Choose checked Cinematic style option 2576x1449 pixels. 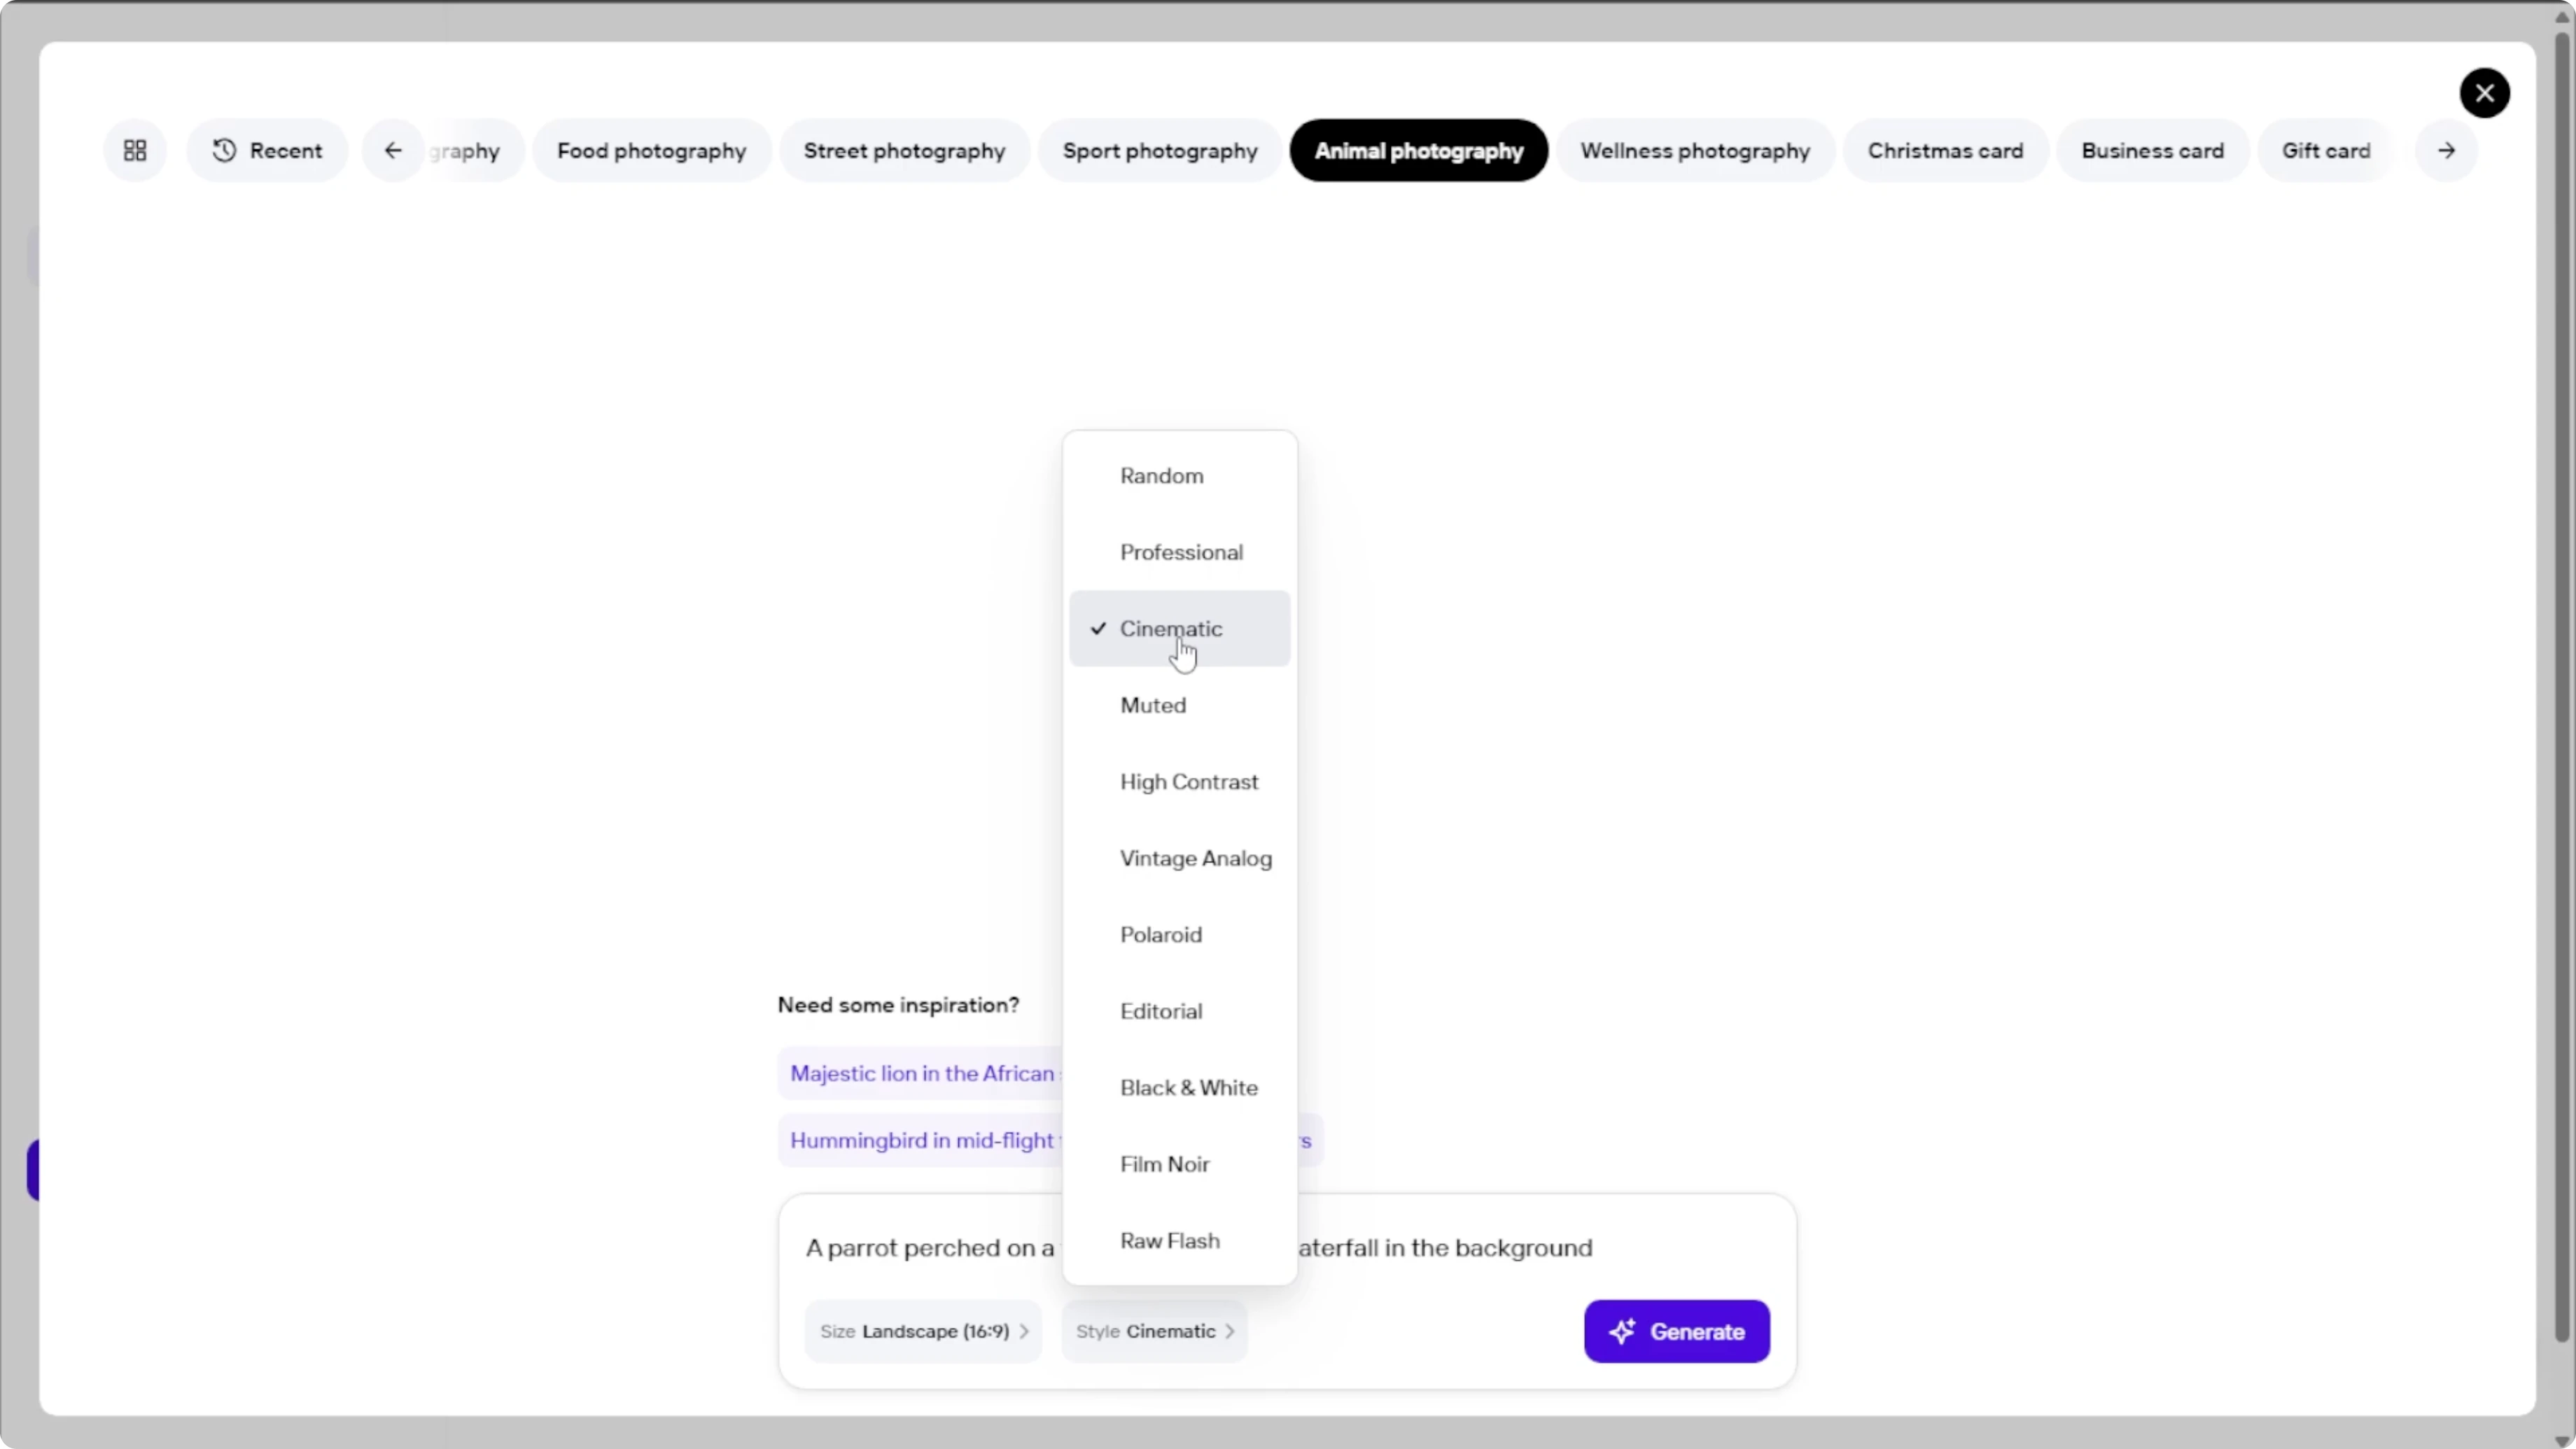[1179, 629]
